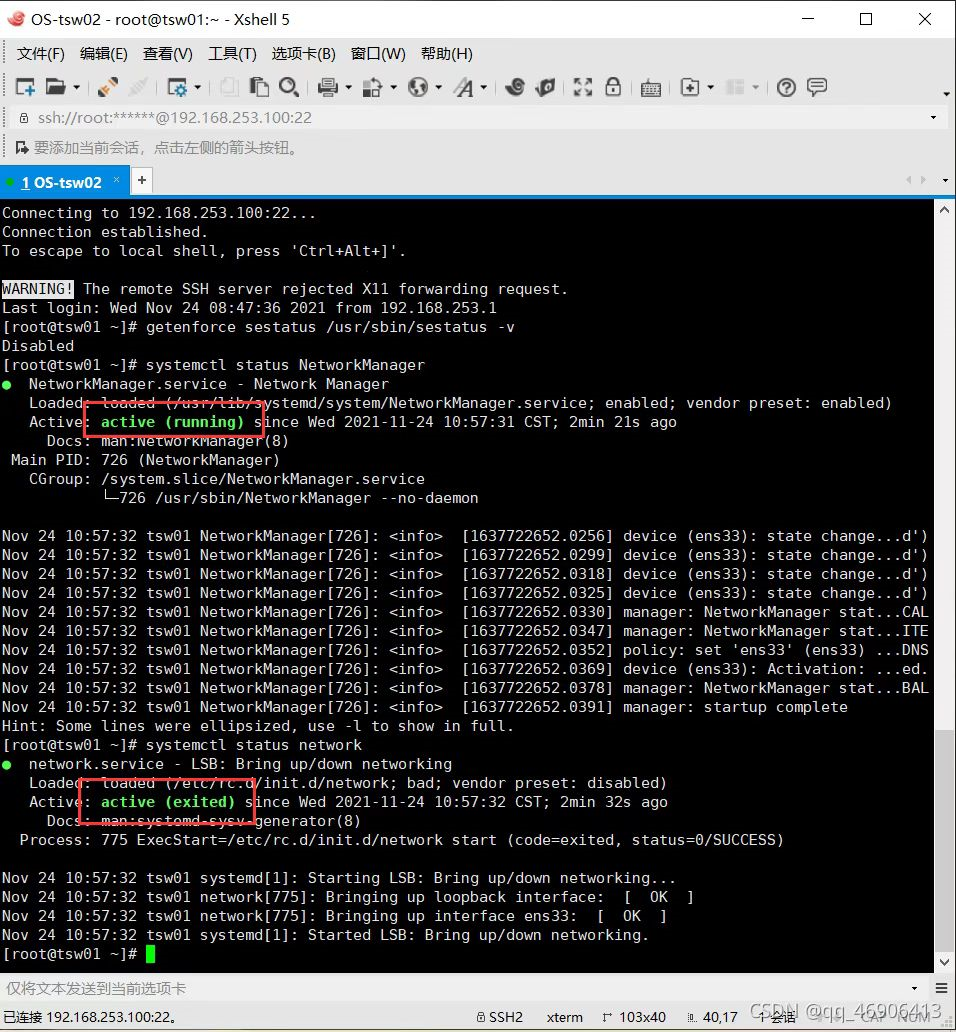
Task: Open the 工具(T) menu
Action: (232, 54)
